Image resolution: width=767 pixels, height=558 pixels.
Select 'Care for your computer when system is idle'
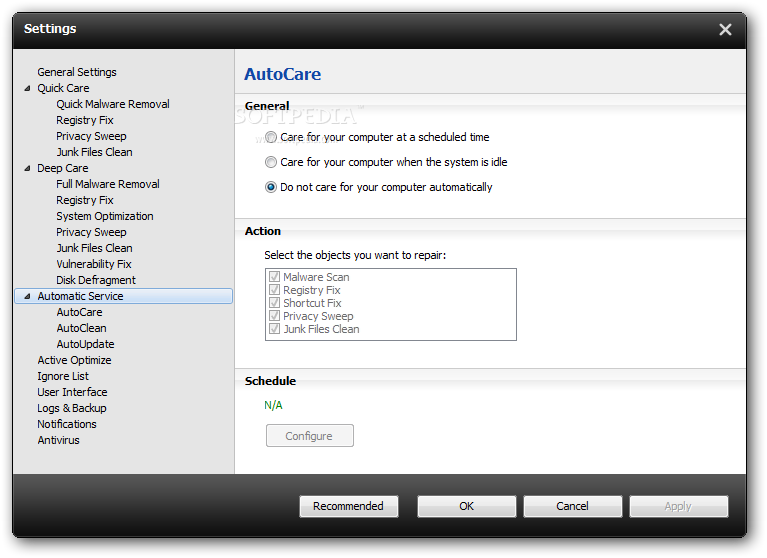tap(271, 162)
